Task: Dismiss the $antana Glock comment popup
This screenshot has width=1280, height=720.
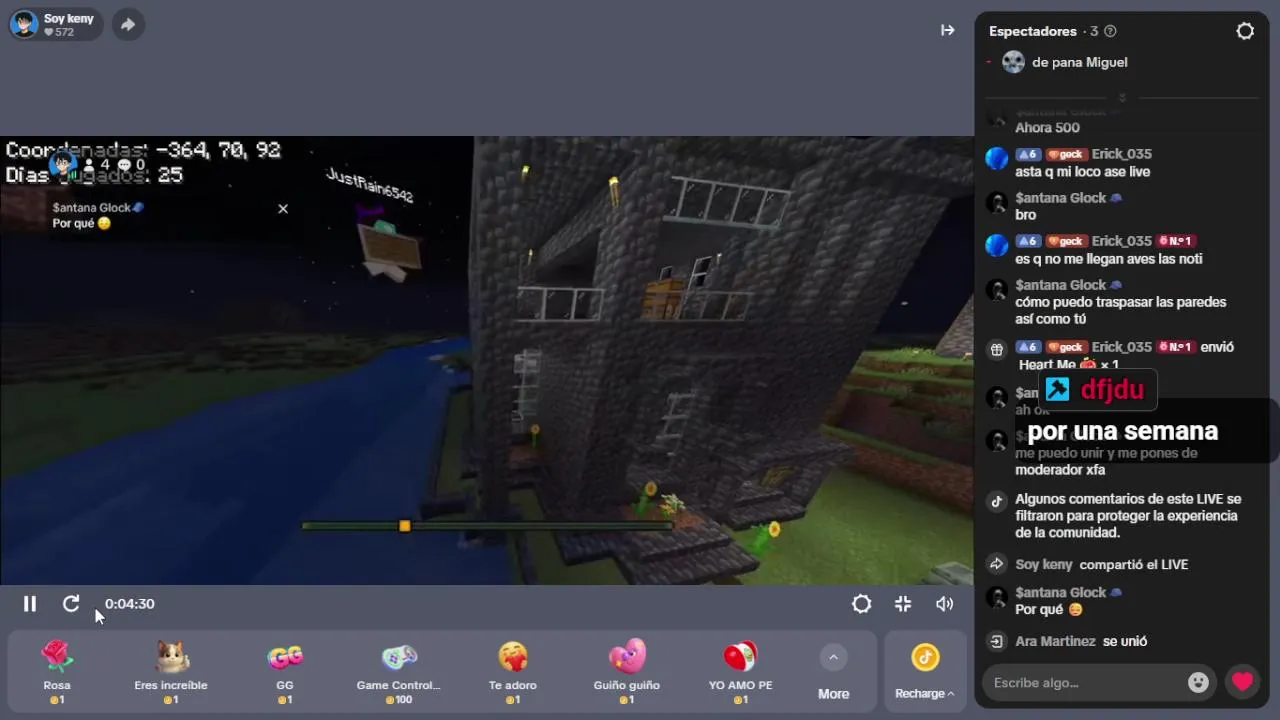Action: pos(283,209)
